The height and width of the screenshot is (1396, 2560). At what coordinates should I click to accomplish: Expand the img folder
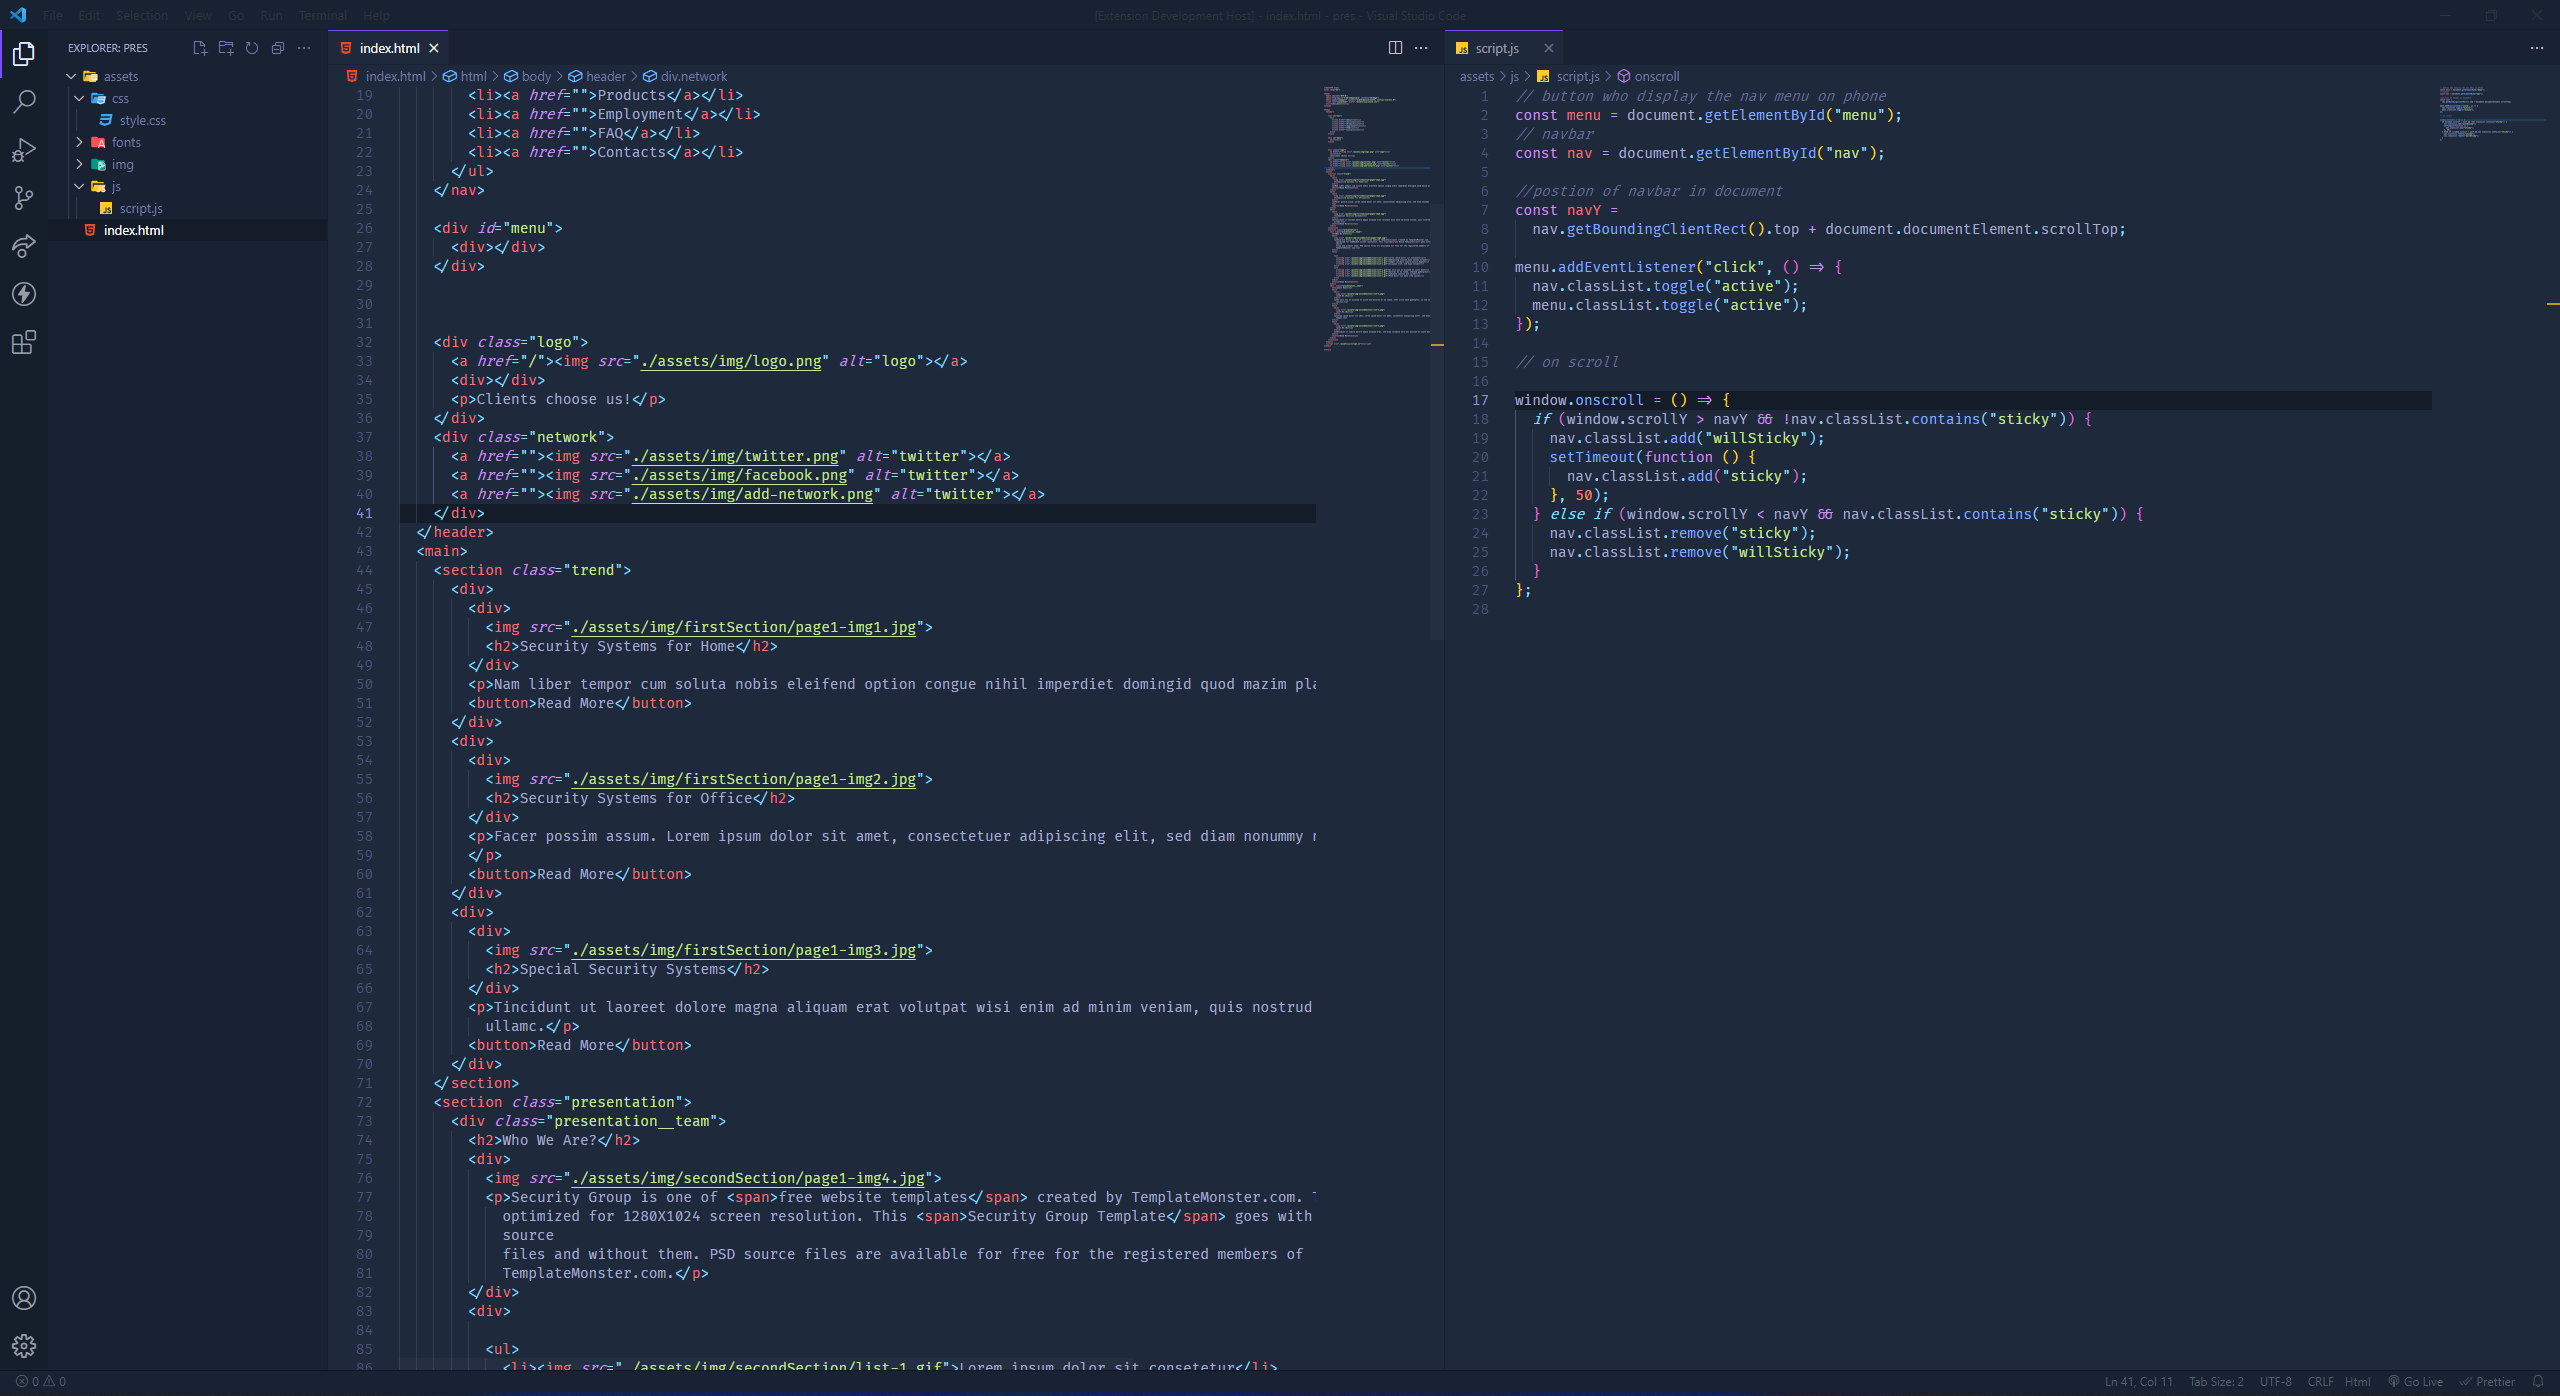pos(122,164)
